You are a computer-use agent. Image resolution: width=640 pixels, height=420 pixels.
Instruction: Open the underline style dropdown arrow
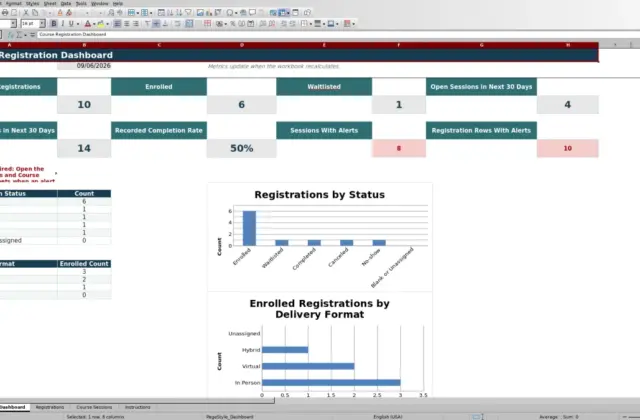pyautogui.click(x=78, y=24)
